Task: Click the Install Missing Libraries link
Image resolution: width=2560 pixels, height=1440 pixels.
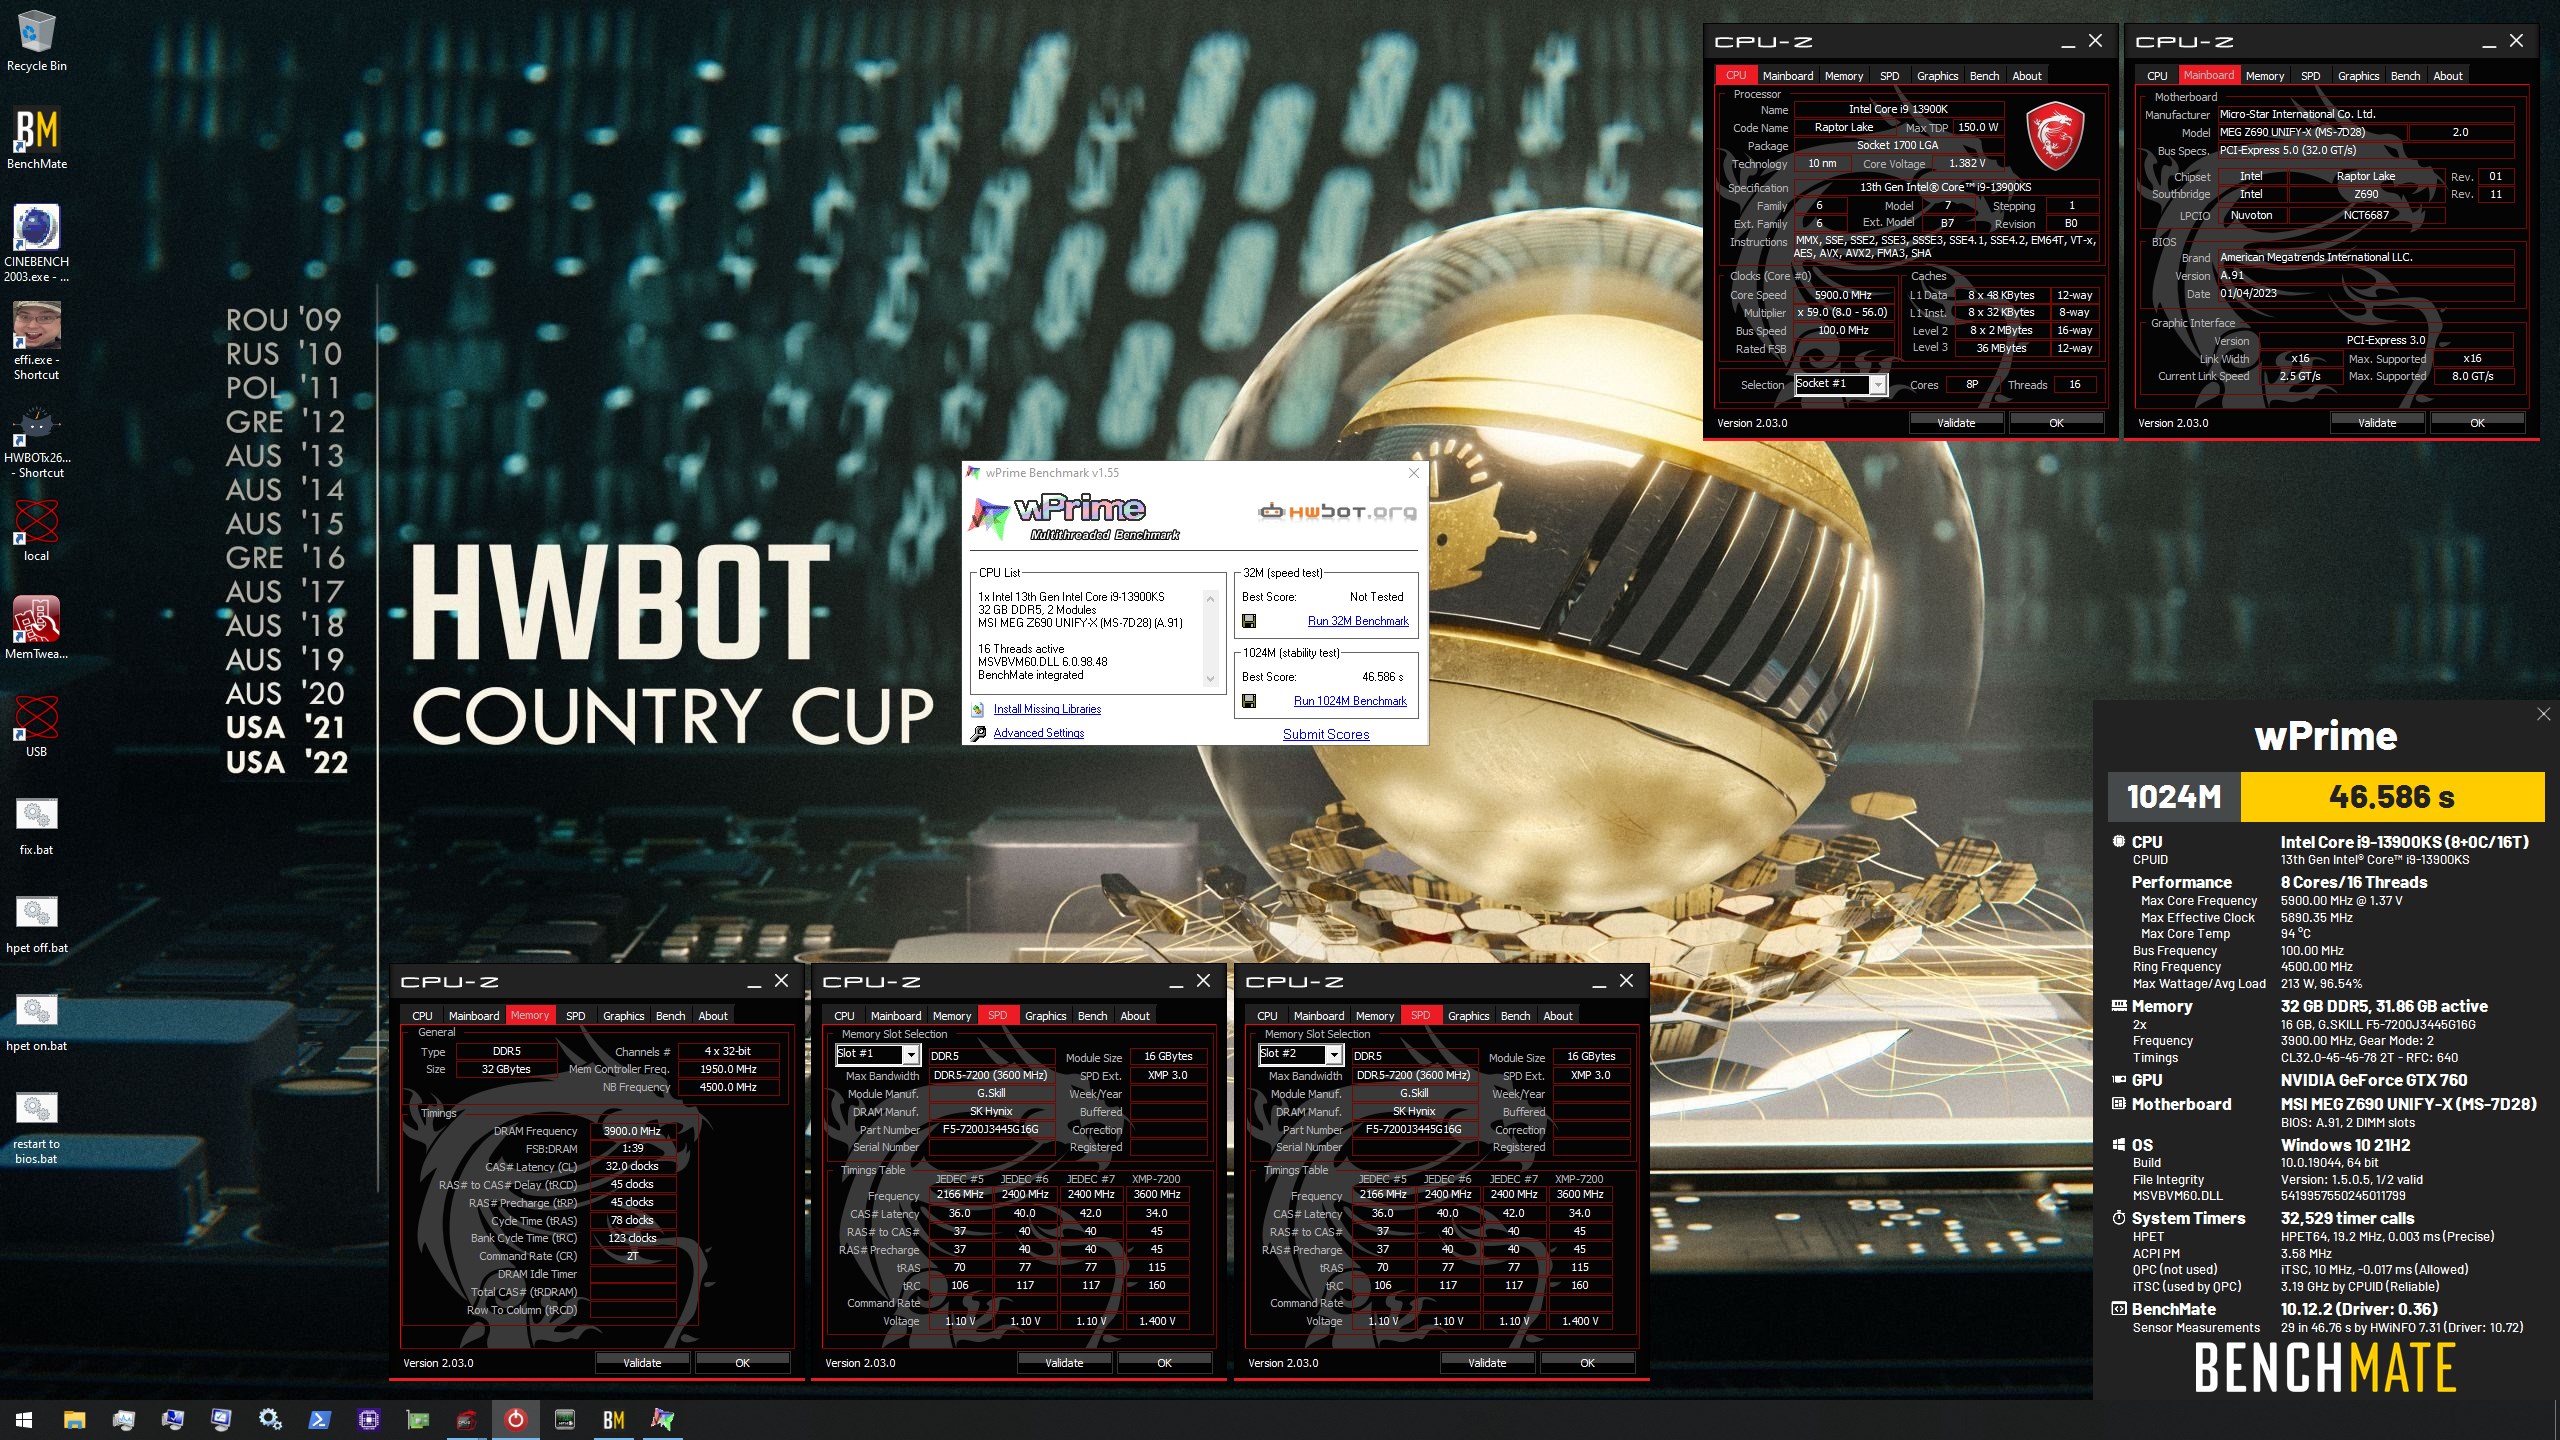Action: tap(1047, 709)
